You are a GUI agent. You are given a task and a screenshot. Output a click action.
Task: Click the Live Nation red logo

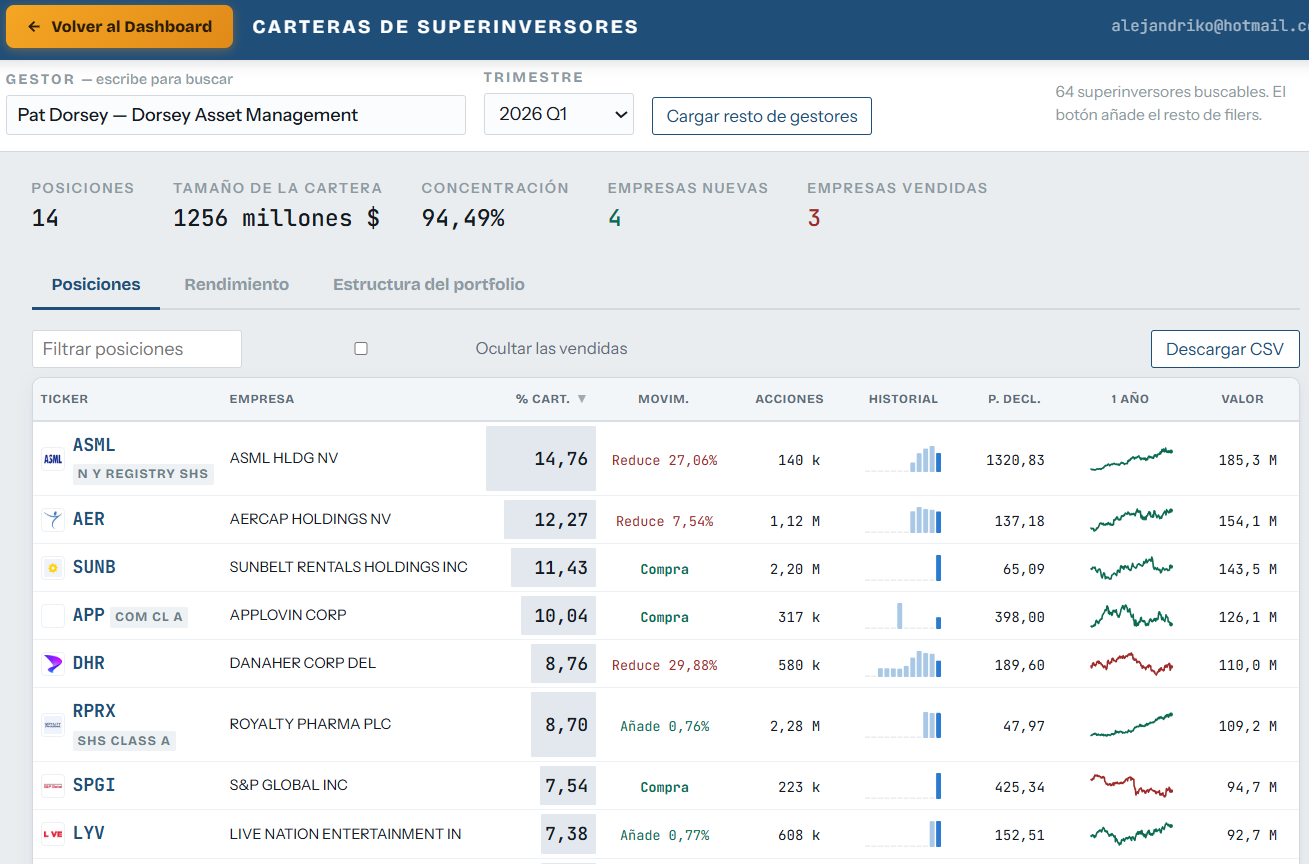(x=53, y=834)
